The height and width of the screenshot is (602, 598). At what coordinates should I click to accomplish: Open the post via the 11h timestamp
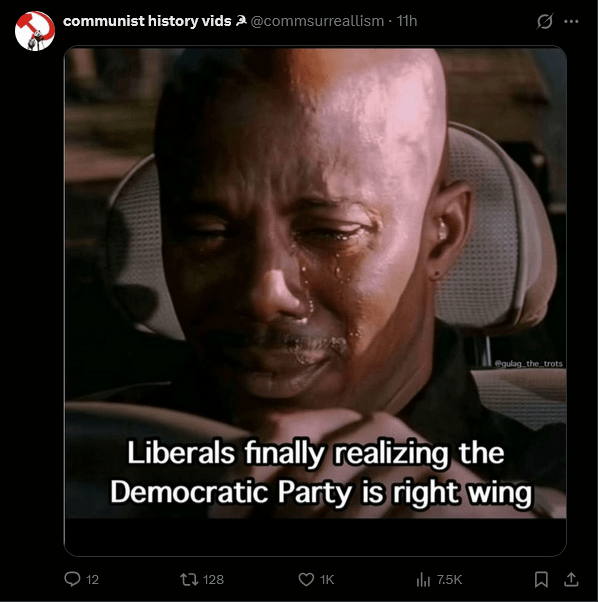[x=406, y=21]
